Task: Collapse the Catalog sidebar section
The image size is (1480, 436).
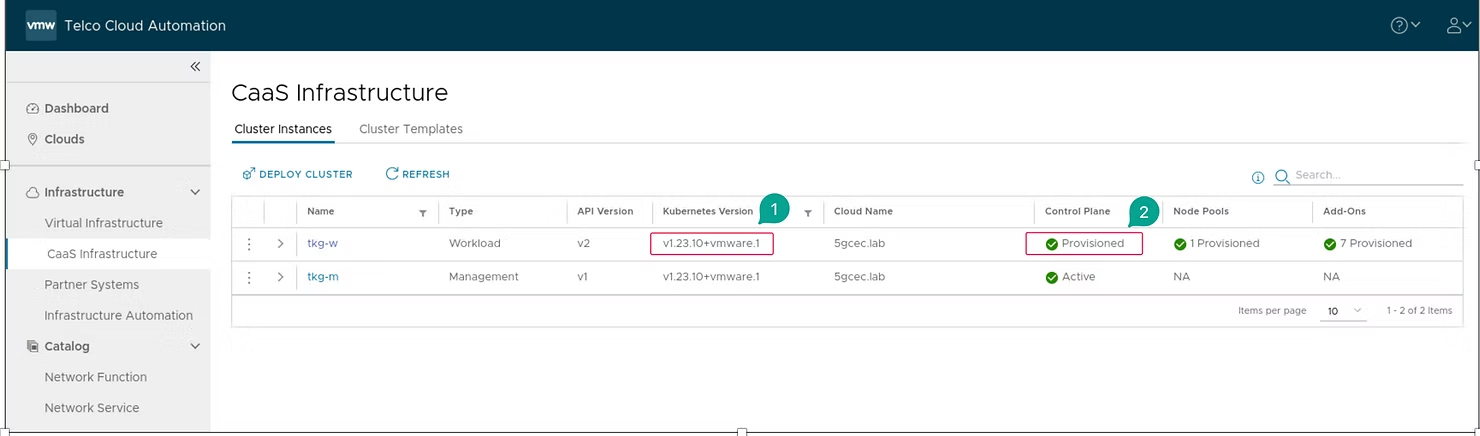Action: click(x=195, y=346)
